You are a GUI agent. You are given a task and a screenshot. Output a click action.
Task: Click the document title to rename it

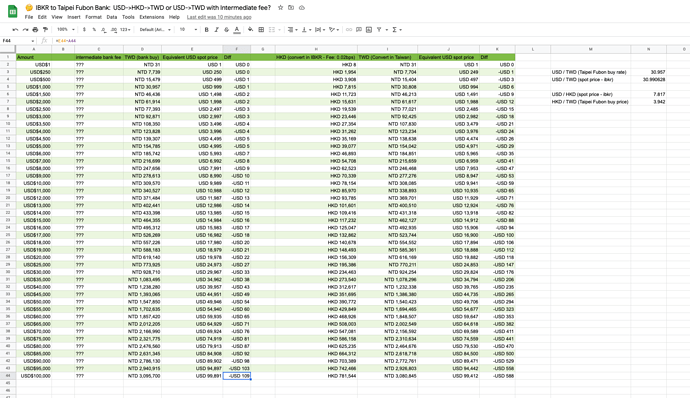click(x=154, y=7)
